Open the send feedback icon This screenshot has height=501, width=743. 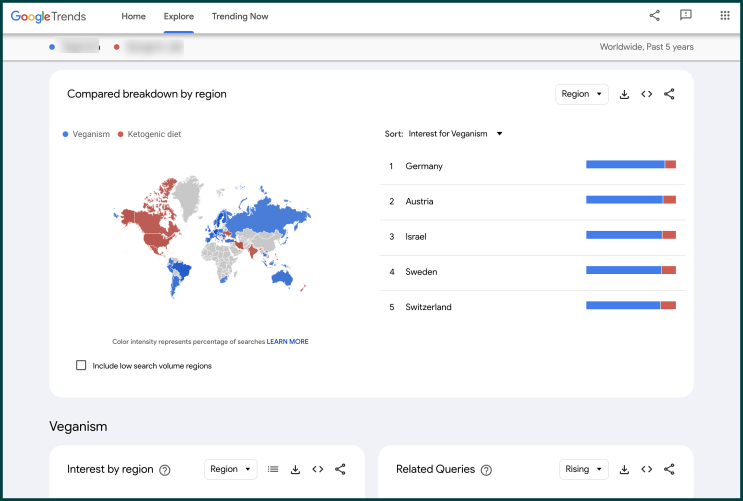685,15
